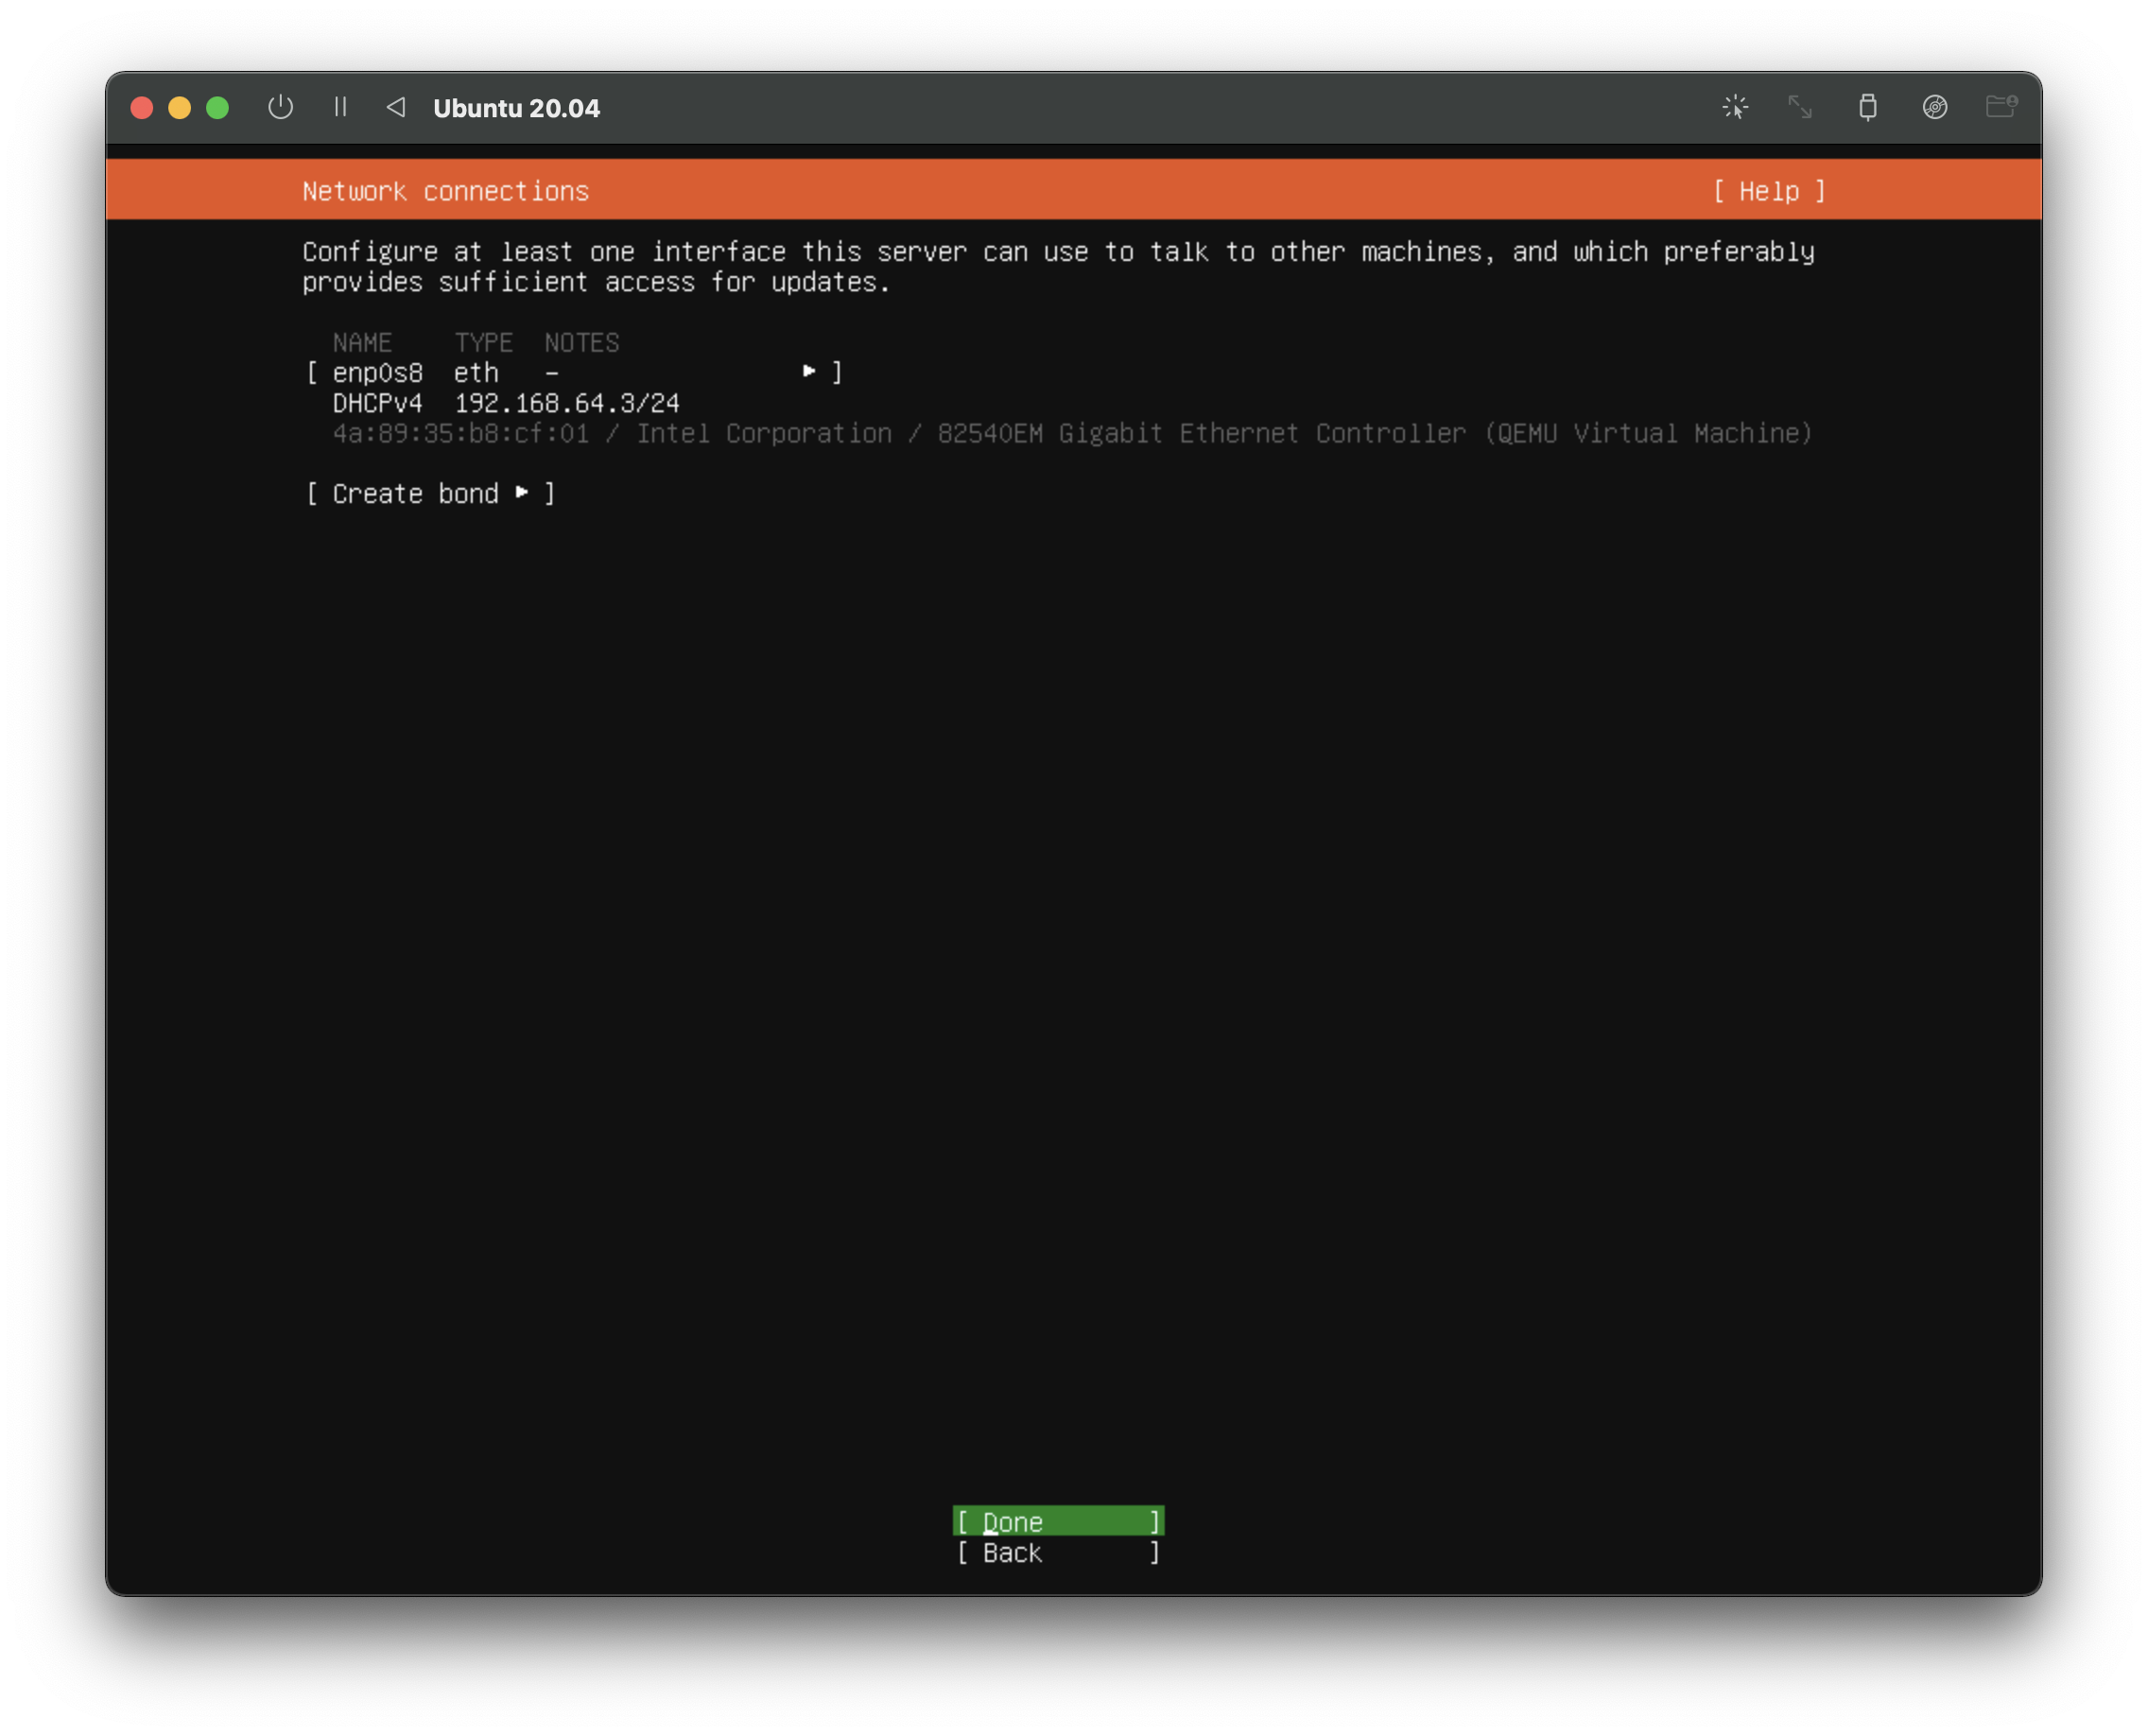The image size is (2148, 1736).
Task: Close the Ubuntu 20.04 VM window
Action: [x=142, y=108]
